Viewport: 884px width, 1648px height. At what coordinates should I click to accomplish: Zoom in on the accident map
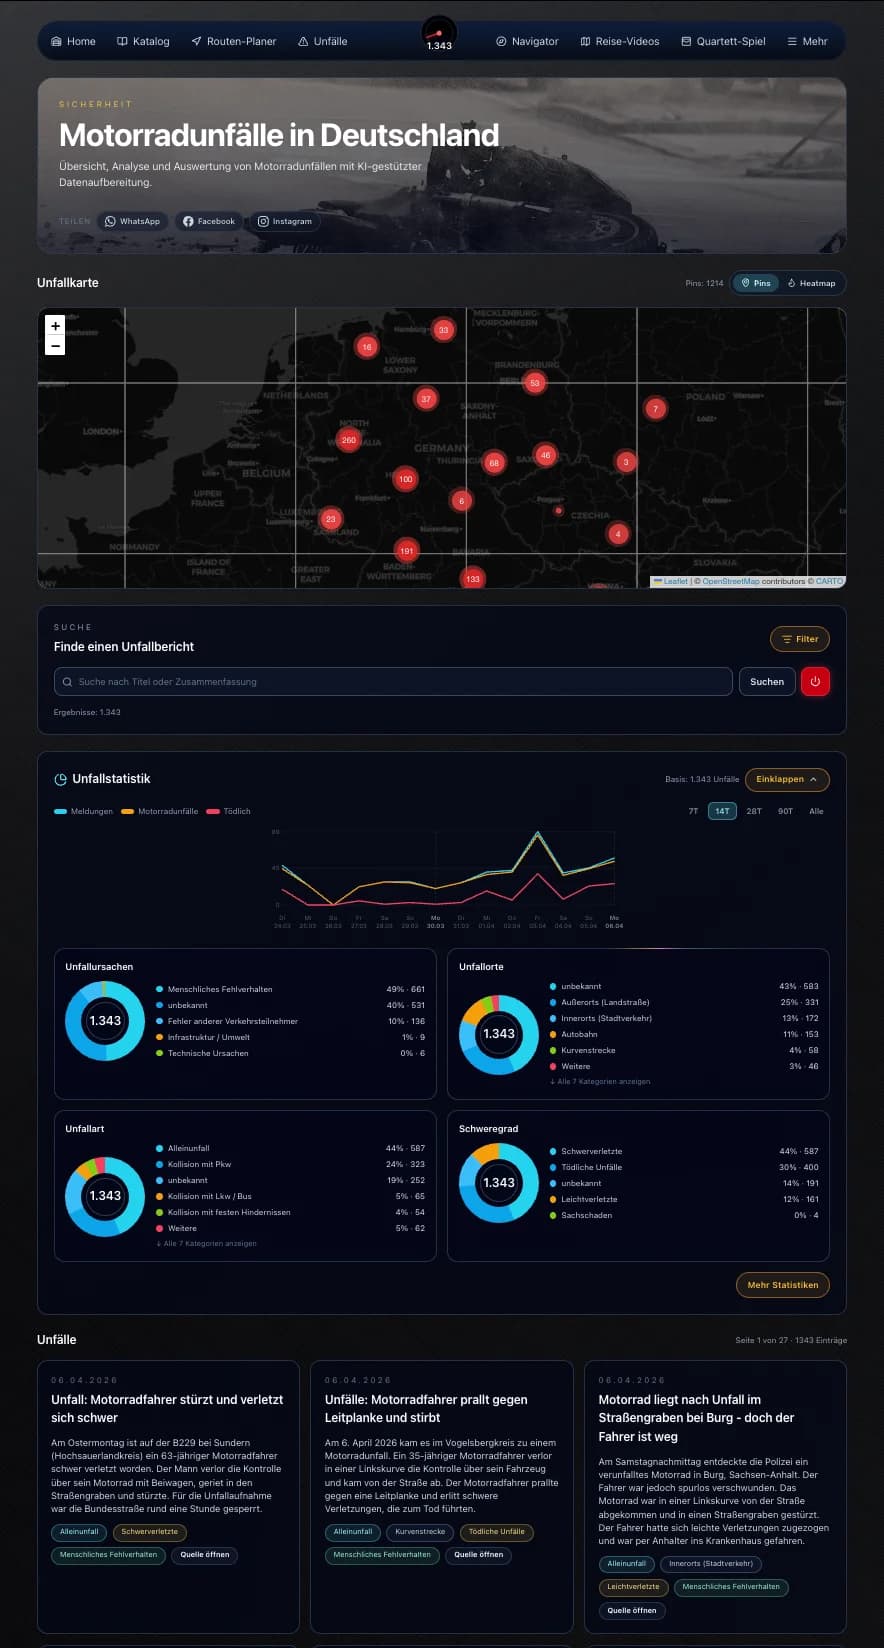tap(55, 326)
